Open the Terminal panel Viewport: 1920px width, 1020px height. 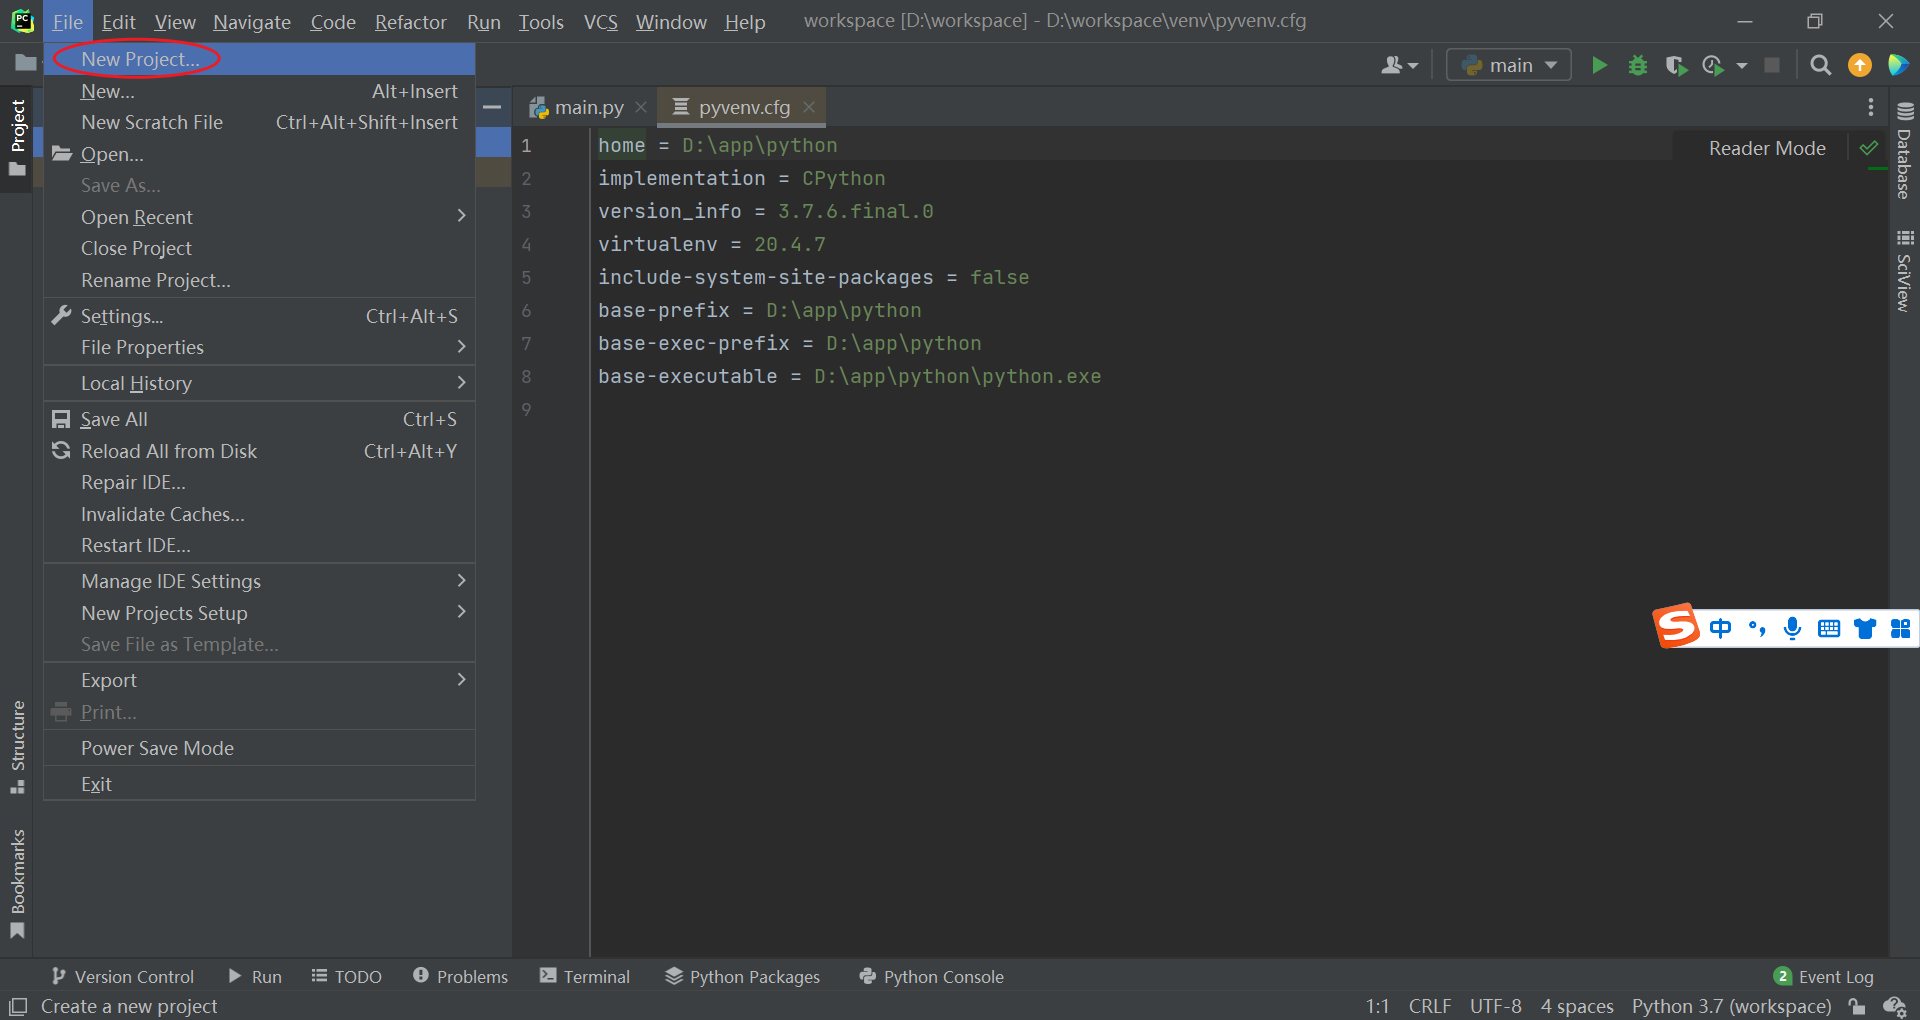[x=585, y=977]
